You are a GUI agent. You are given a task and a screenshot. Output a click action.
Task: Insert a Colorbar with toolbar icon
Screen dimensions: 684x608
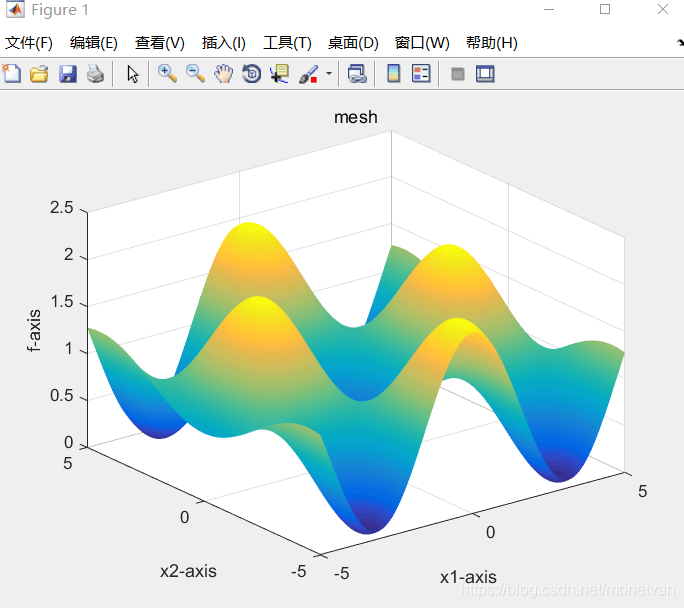tap(393, 74)
